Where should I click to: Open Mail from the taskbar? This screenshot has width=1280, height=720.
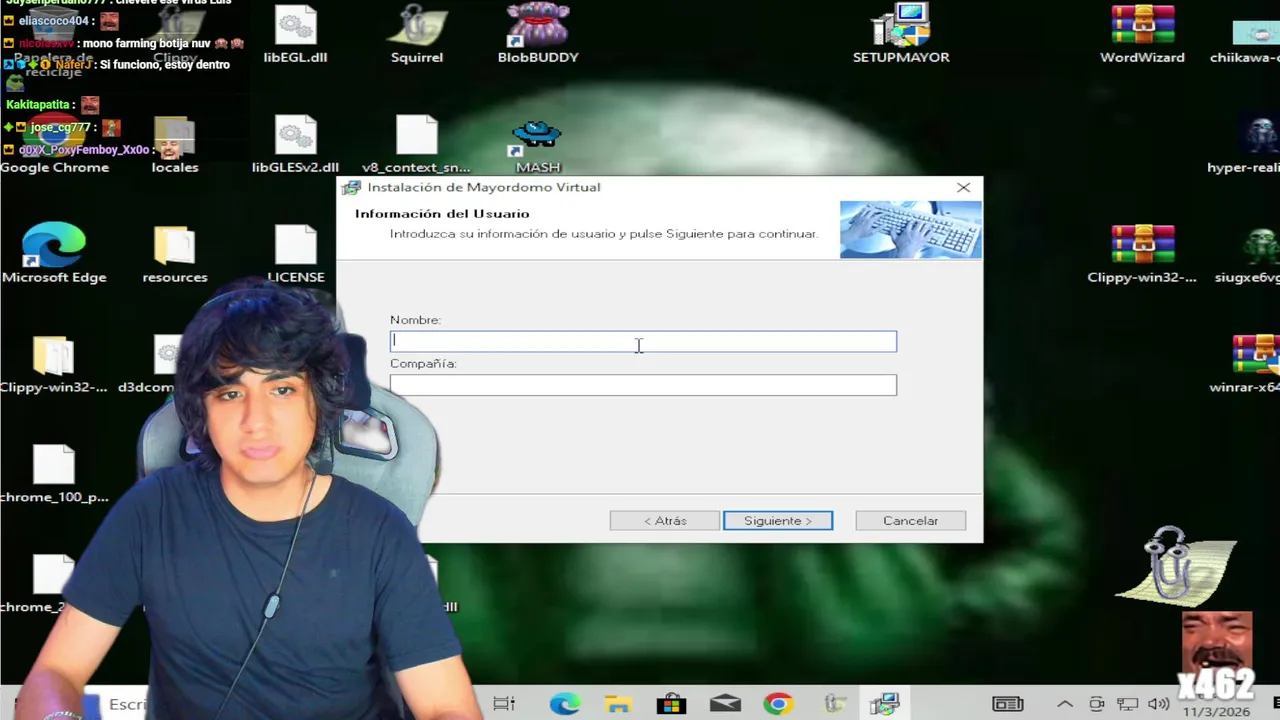[x=725, y=704]
